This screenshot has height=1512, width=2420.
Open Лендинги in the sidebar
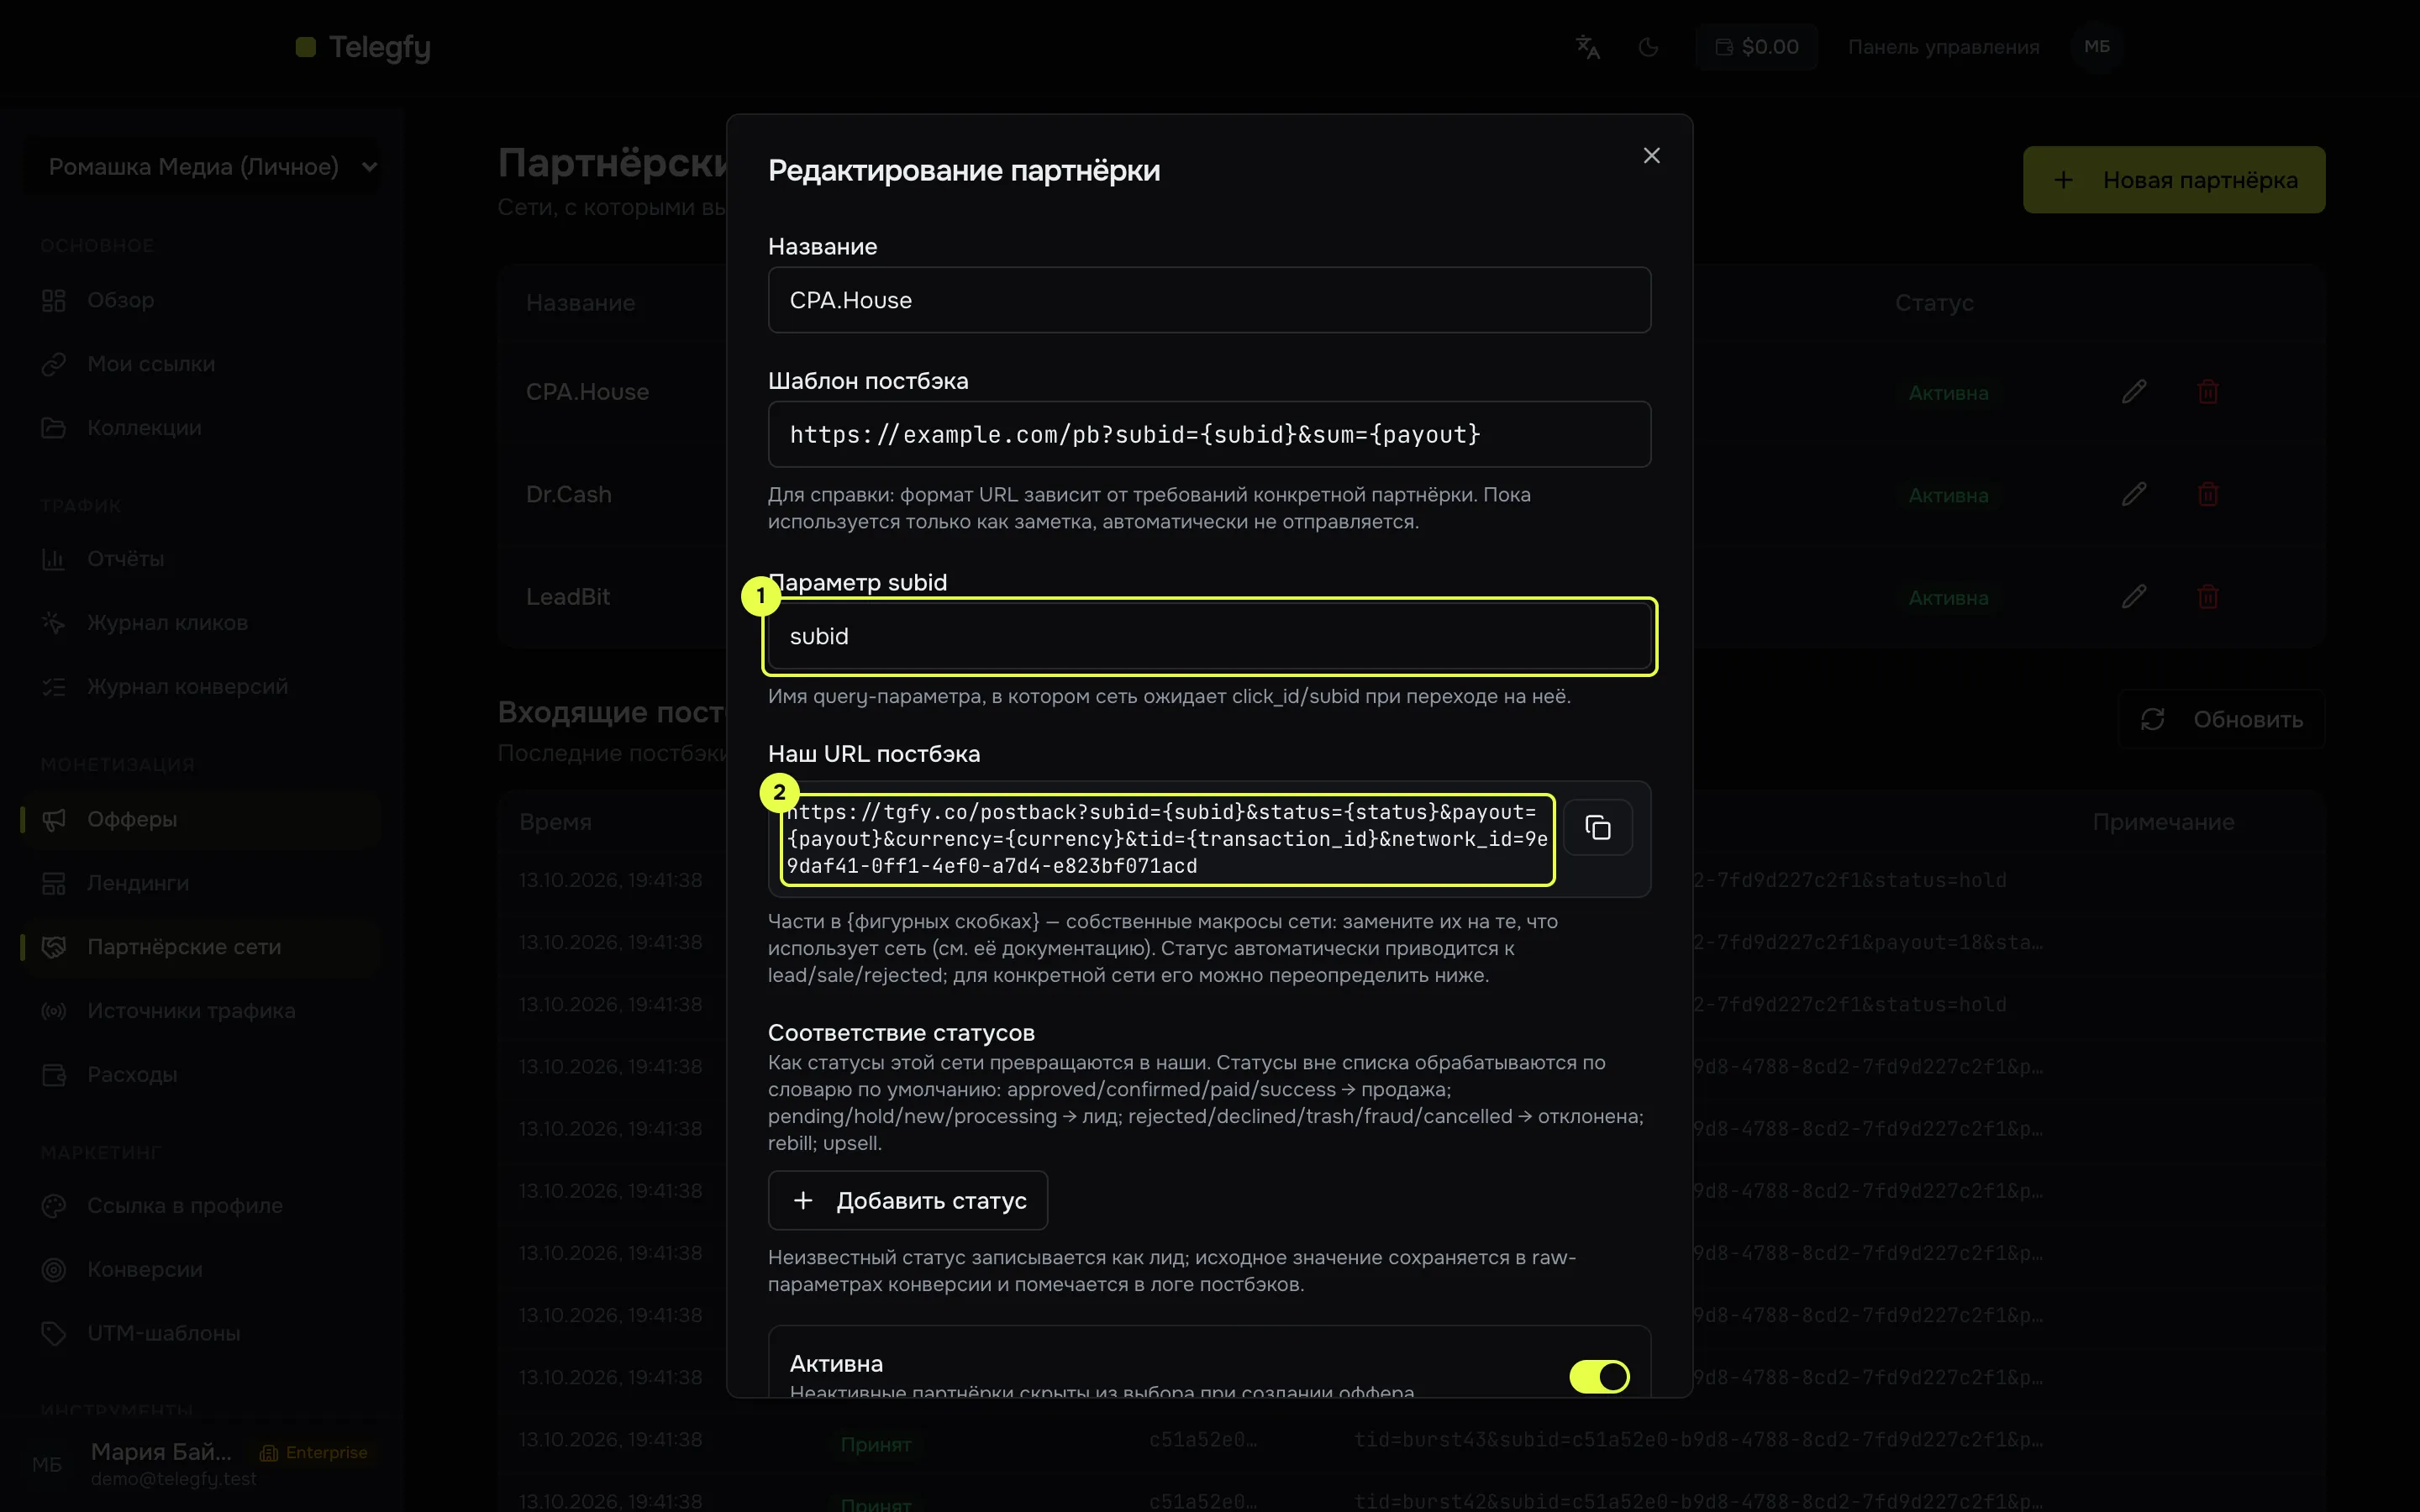(201, 883)
